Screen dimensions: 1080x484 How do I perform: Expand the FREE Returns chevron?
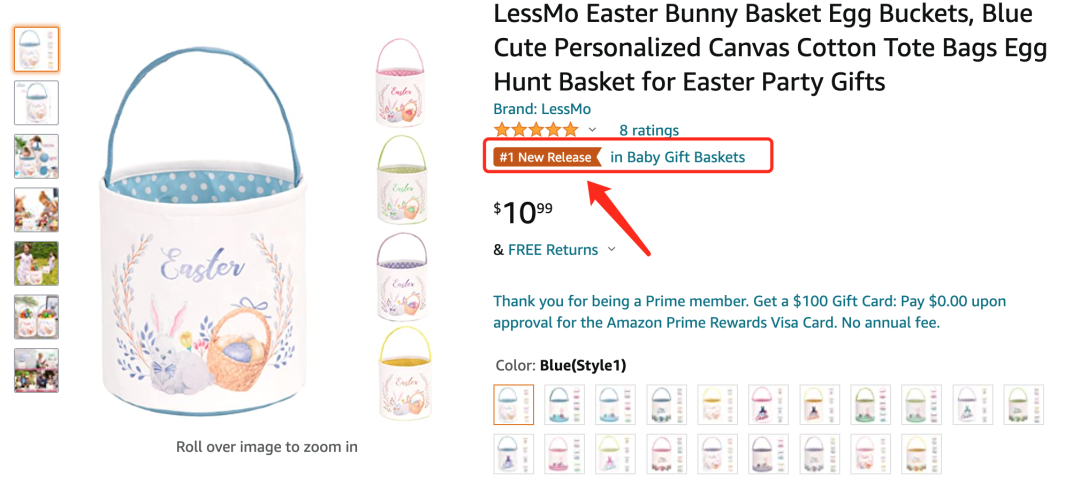point(612,250)
